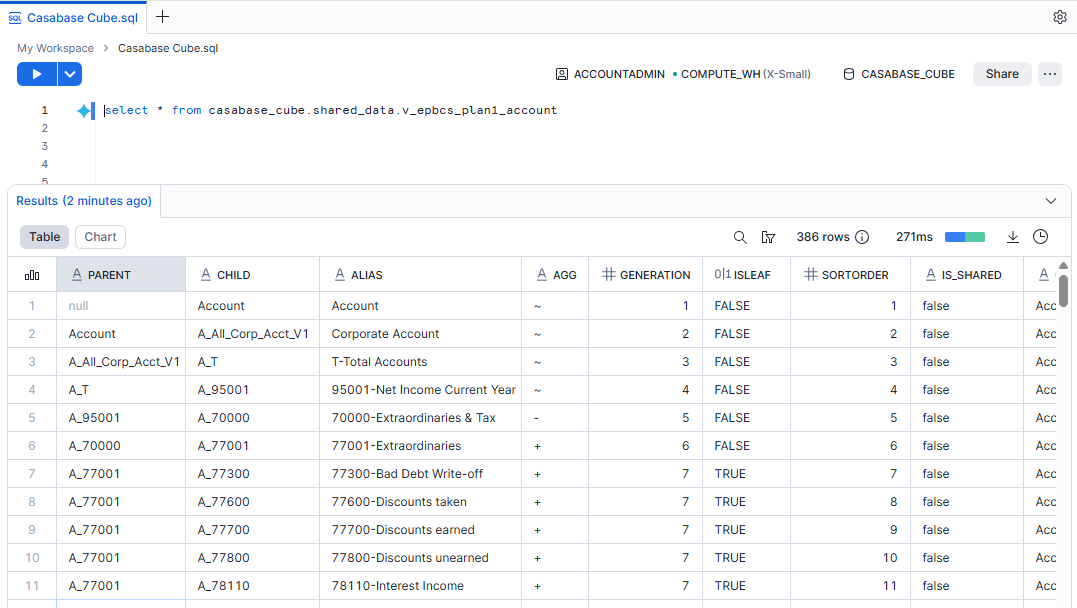Viewport: 1077px width, 608px height.
Task: Collapse the results panel chevron
Action: [1050, 201]
